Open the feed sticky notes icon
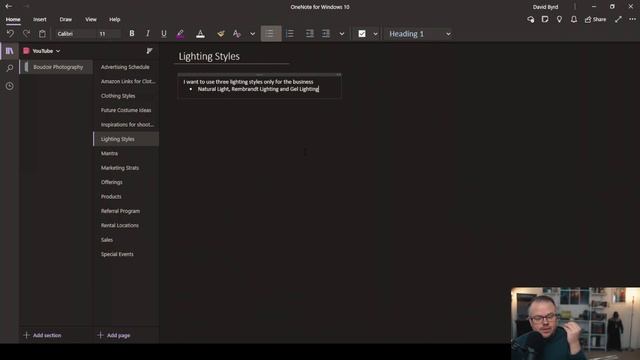 (544, 19)
